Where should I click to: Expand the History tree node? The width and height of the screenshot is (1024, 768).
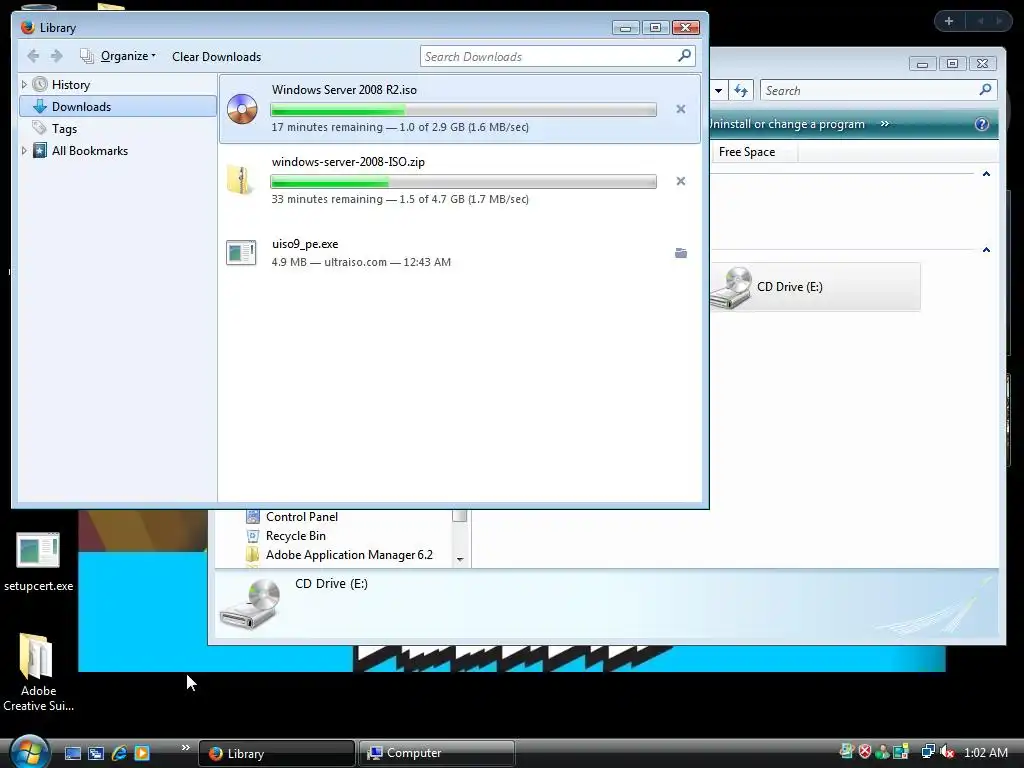[24, 84]
